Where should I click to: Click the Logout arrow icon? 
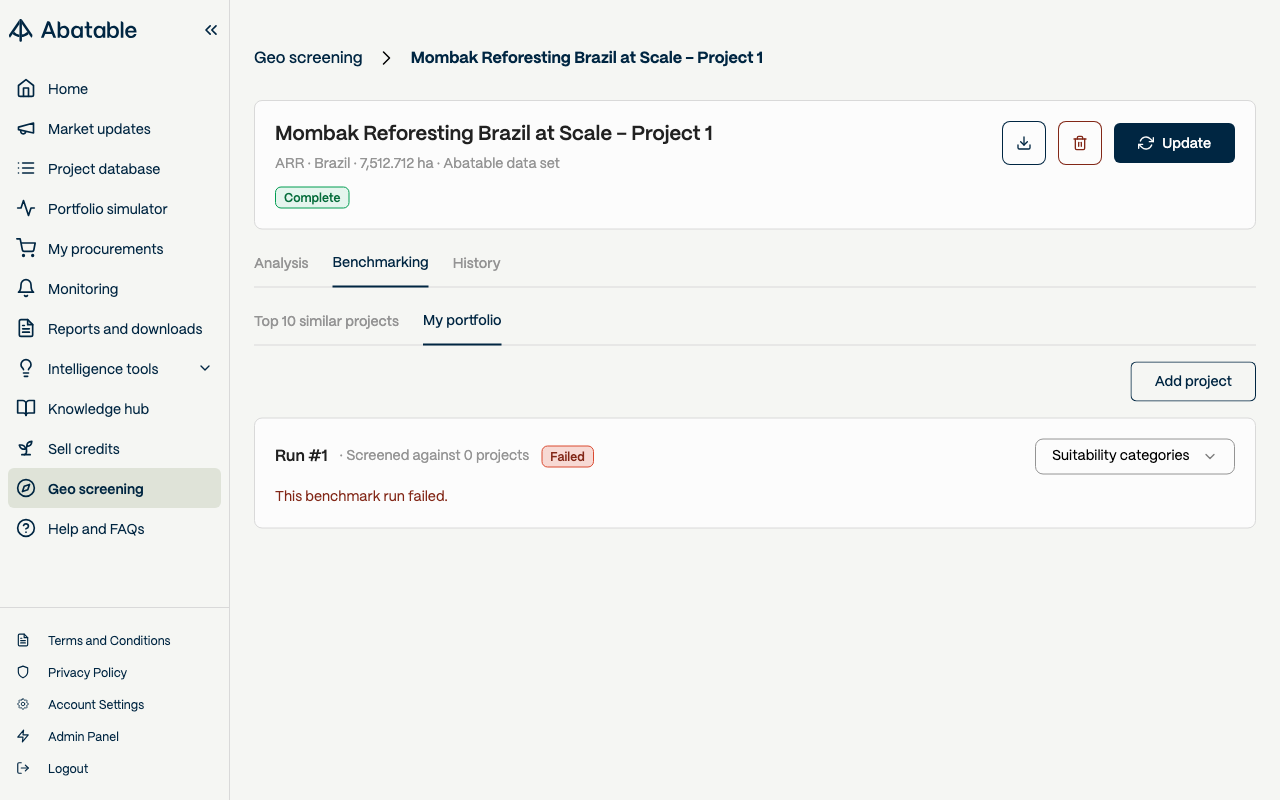pos(23,769)
